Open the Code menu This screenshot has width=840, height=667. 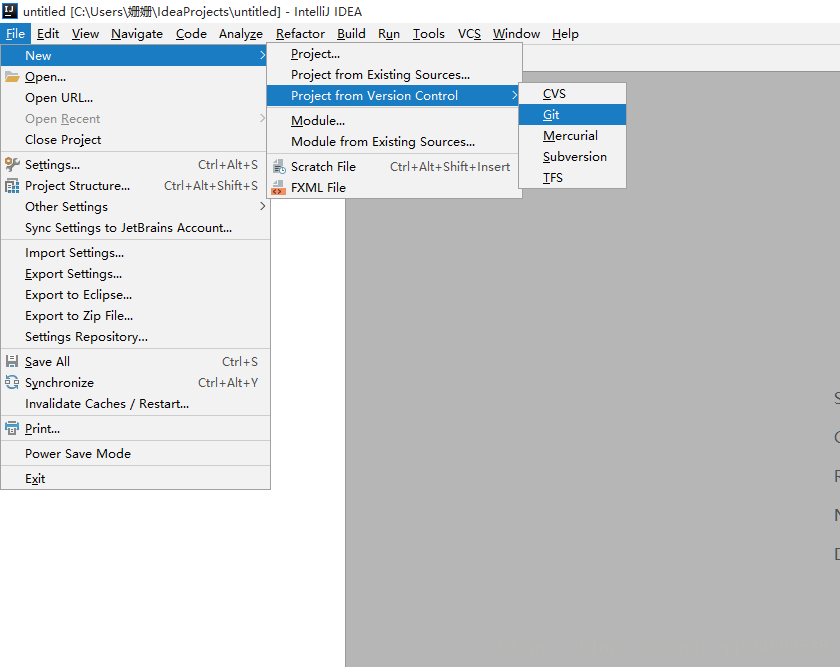(191, 34)
